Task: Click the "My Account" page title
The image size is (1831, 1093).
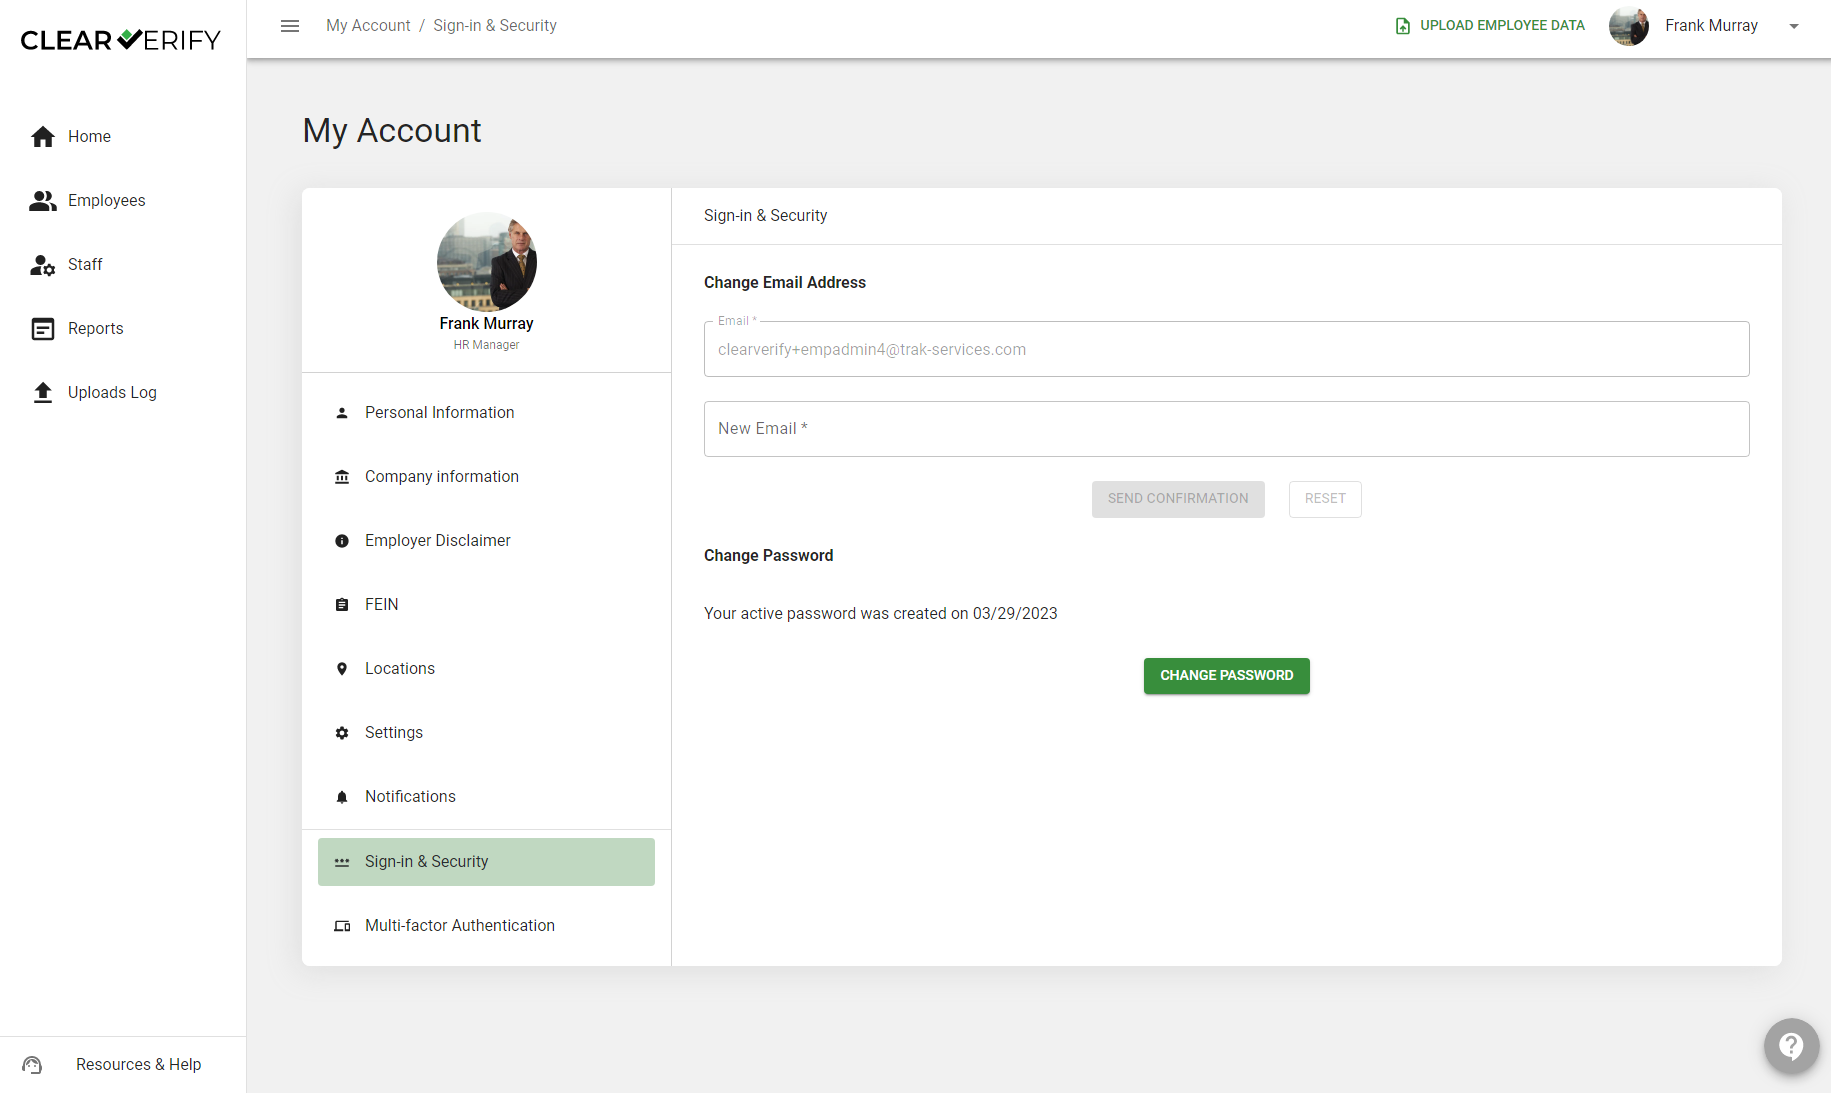Action: tap(392, 131)
